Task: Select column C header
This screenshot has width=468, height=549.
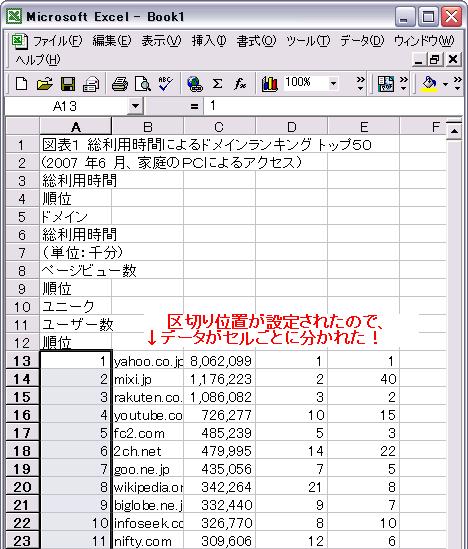Action: [219, 127]
